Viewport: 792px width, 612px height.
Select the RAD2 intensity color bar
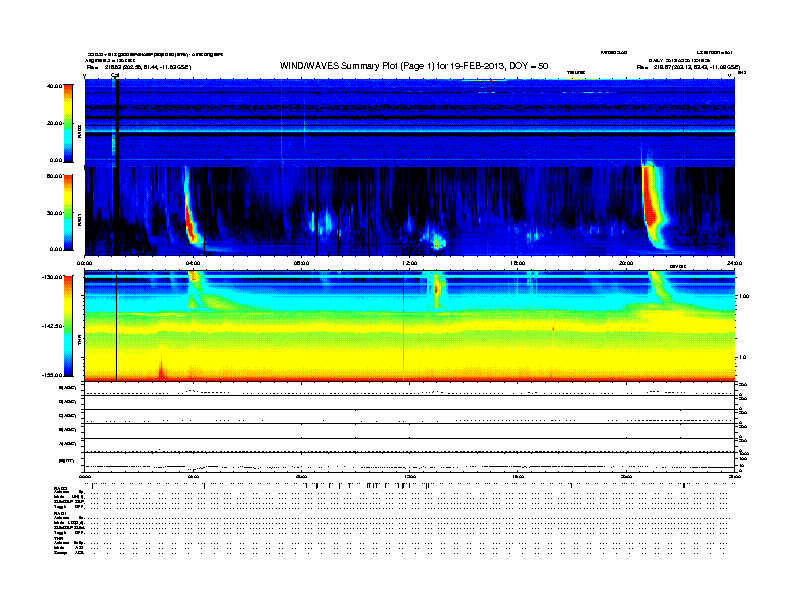pos(68,123)
